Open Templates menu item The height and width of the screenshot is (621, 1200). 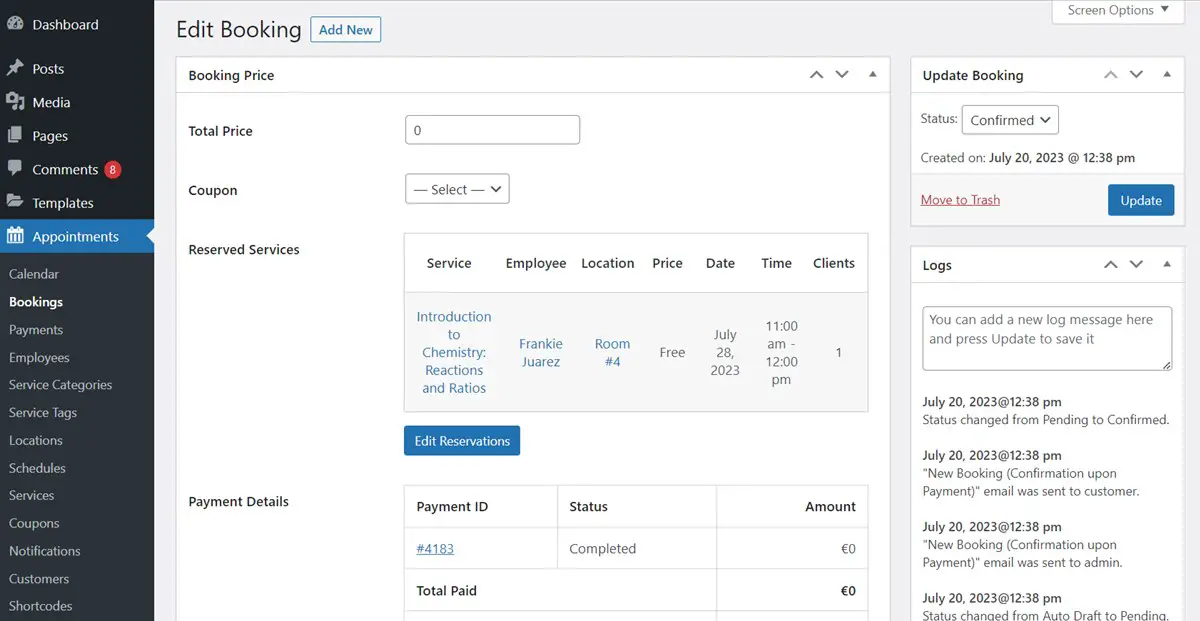coord(63,203)
